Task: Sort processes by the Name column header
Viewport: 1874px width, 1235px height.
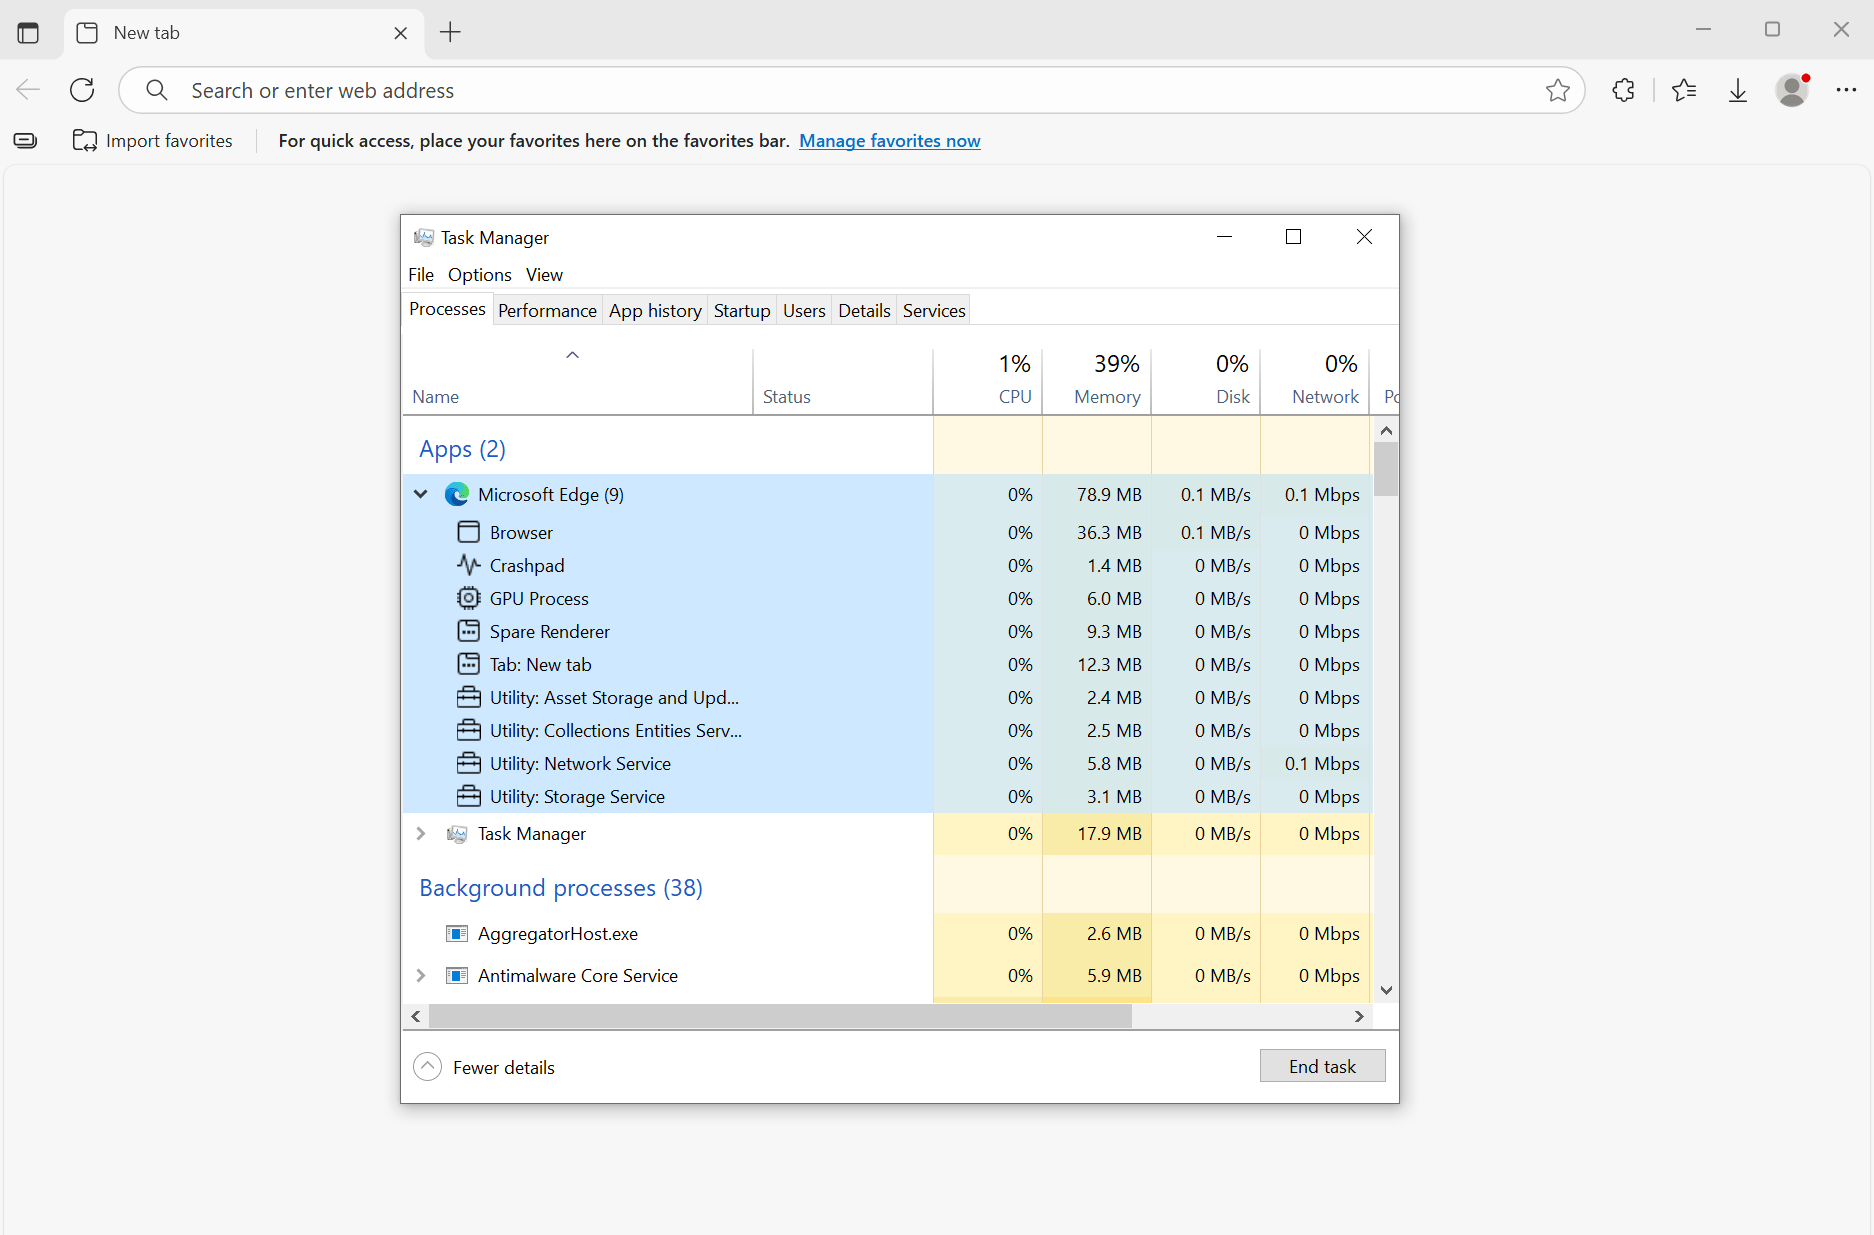Action: coord(577,381)
